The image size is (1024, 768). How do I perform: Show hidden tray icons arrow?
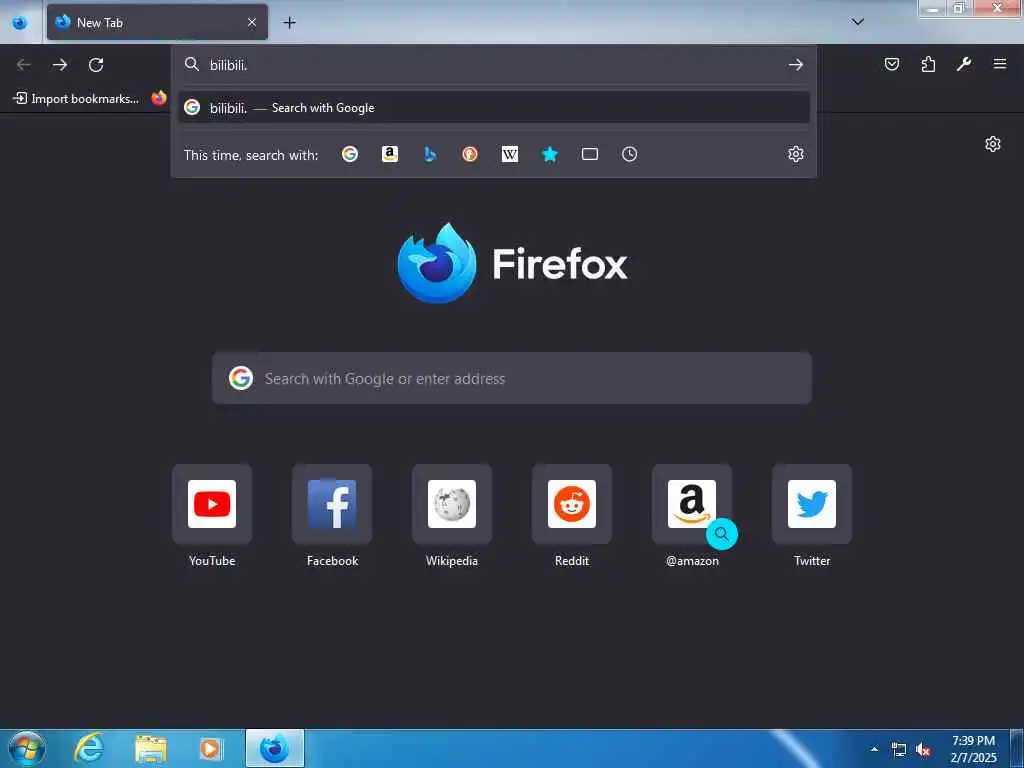874,749
